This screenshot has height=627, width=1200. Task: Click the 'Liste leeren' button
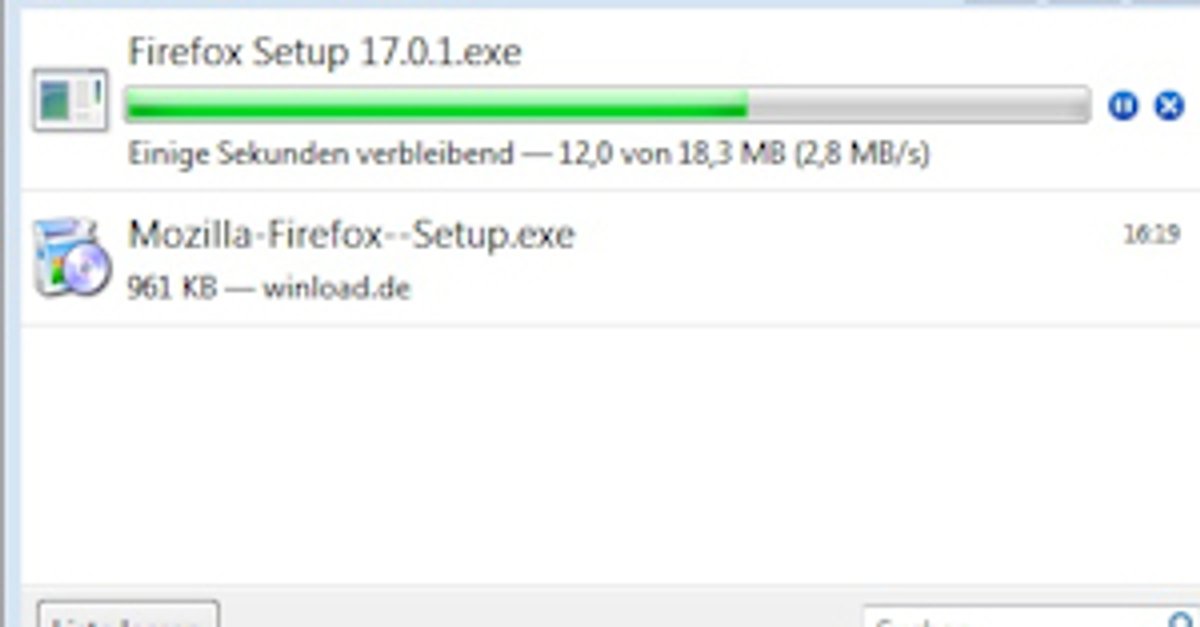click(x=128, y=615)
